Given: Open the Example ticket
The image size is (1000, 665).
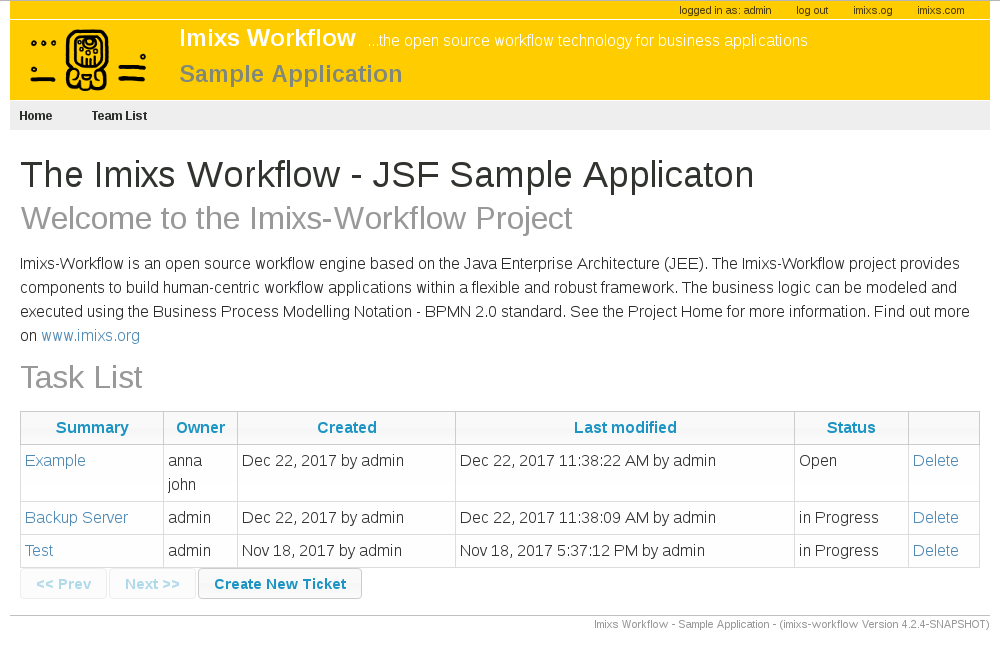Looking at the screenshot, I should [x=55, y=460].
